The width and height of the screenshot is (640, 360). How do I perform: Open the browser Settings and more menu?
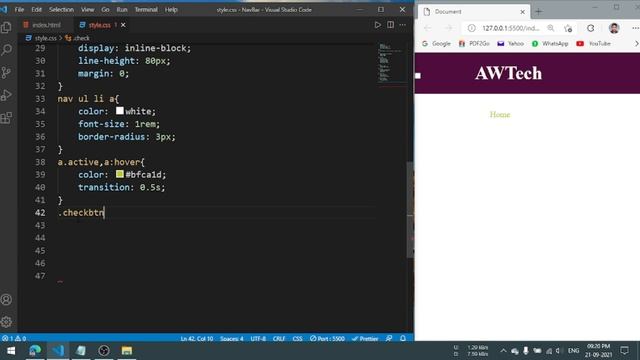(635, 28)
